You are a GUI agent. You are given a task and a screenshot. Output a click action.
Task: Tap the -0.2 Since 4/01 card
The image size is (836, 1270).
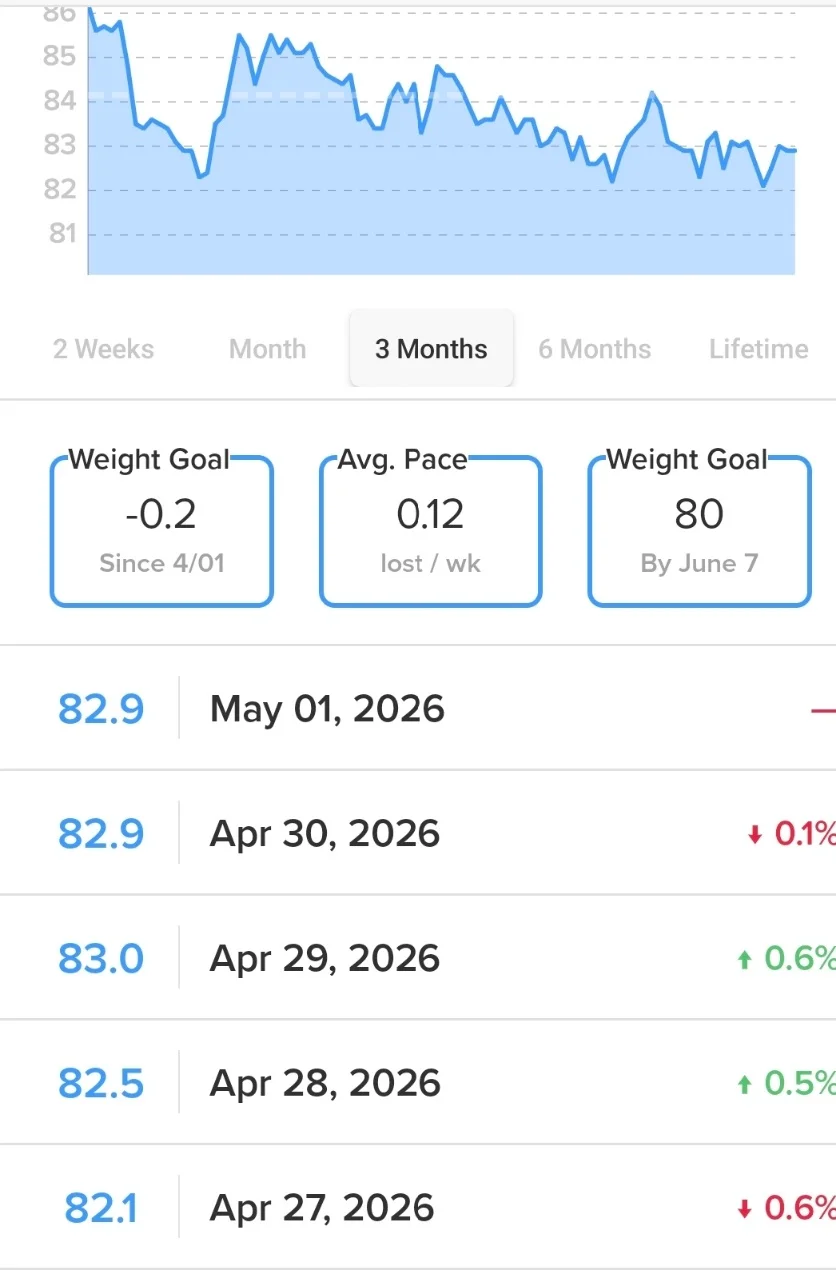161,530
